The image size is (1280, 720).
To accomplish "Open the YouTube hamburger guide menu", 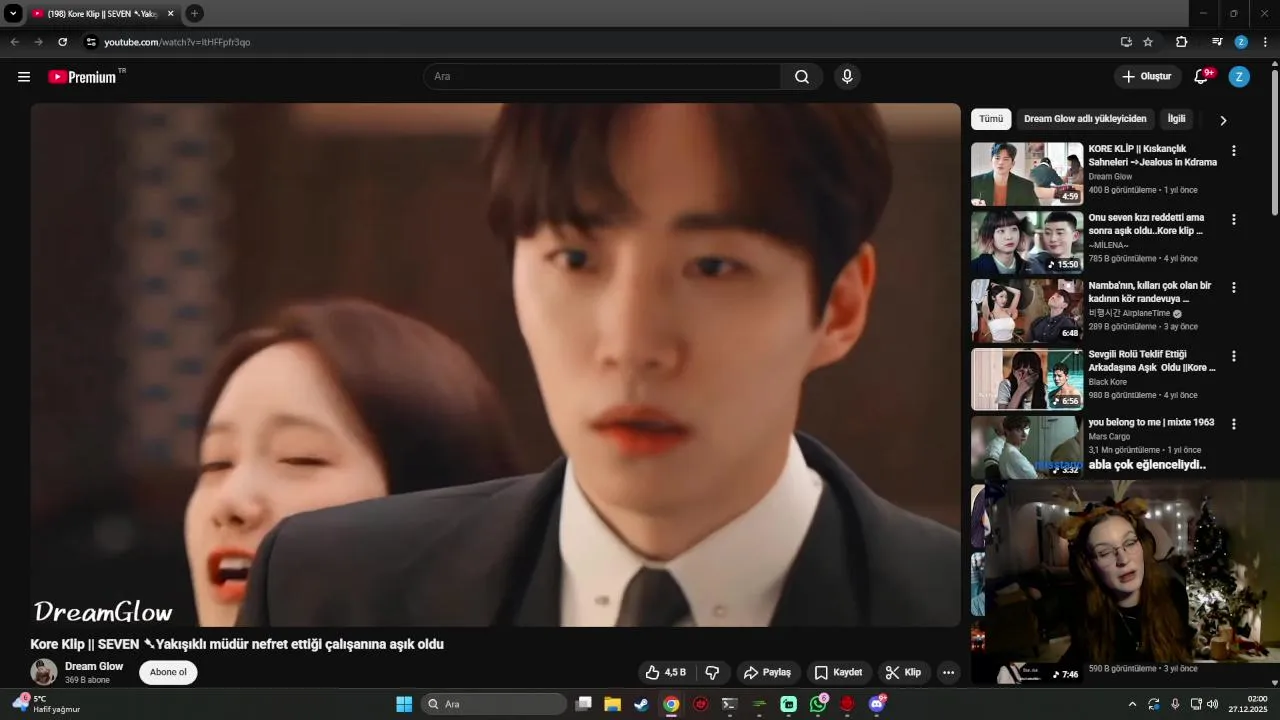I will (x=24, y=77).
